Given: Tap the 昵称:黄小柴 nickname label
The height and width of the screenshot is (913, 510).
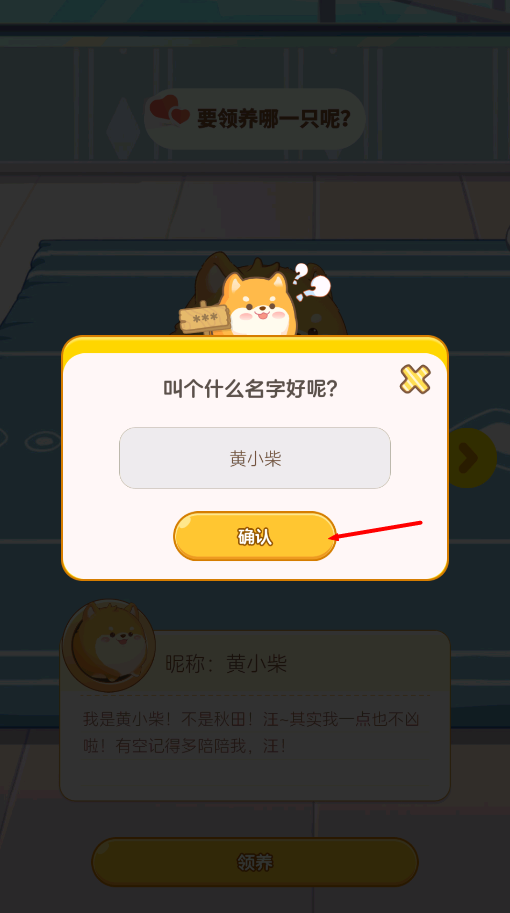Looking at the screenshot, I should 226,664.
